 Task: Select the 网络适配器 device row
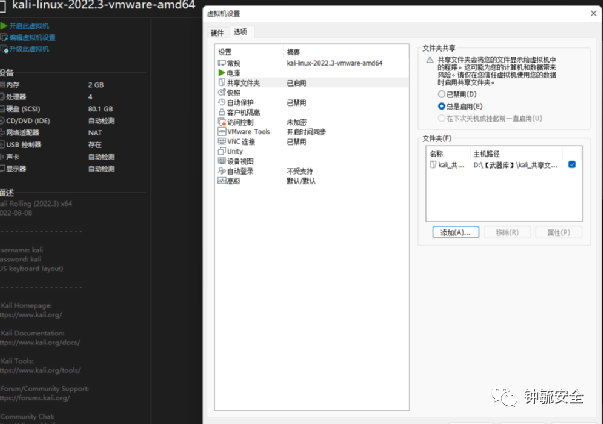(58, 133)
